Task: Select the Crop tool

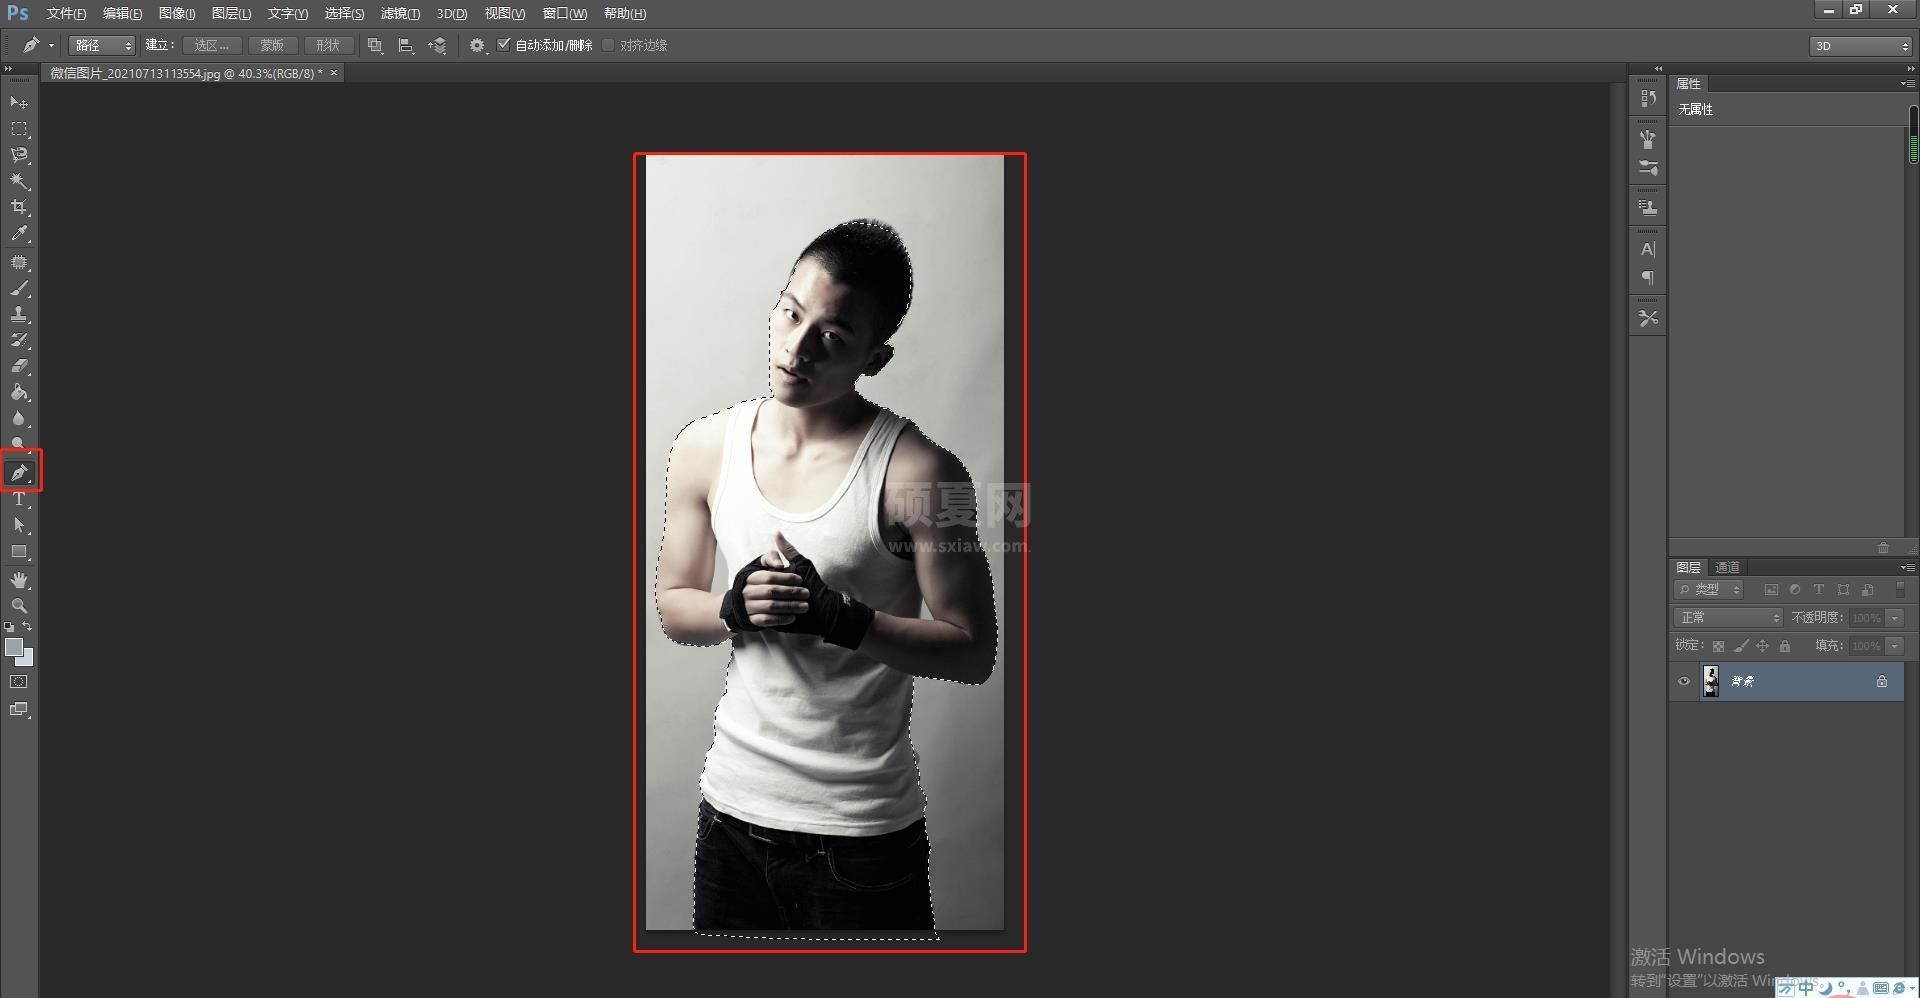Action: [x=19, y=207]
